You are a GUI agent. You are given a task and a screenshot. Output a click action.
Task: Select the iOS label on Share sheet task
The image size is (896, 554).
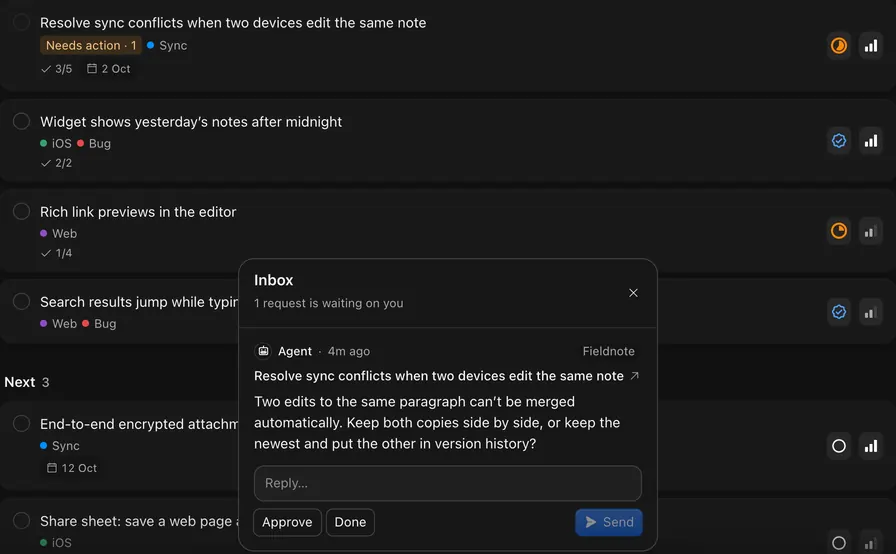click(x=56, y=543)
